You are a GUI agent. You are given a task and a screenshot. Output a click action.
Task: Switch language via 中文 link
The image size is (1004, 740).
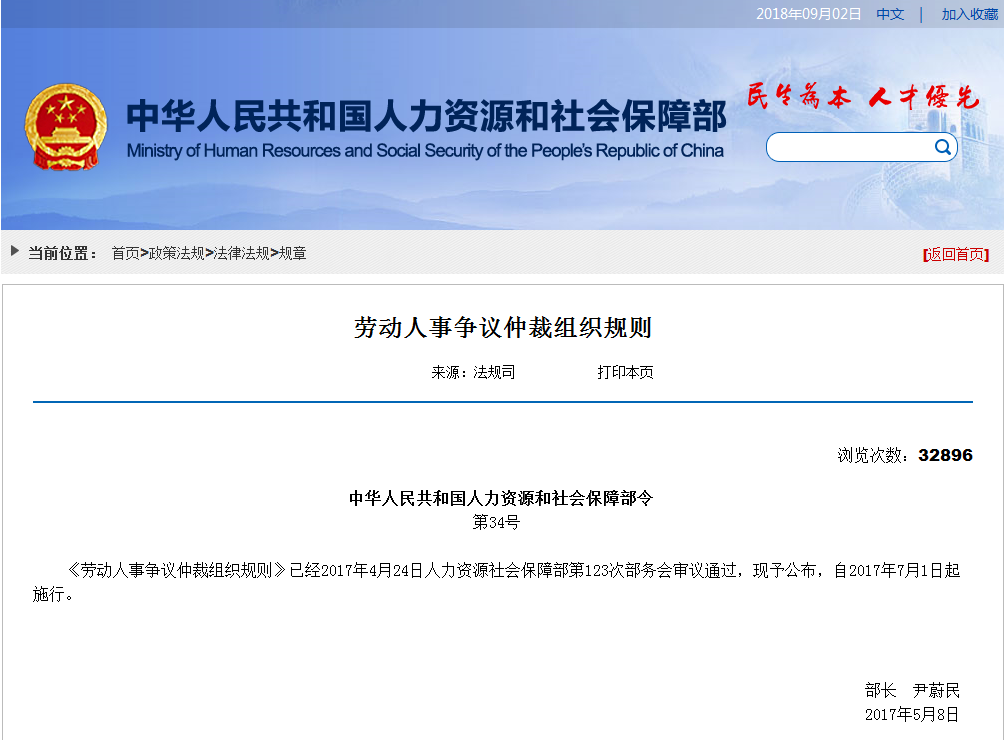pos(890,14)
